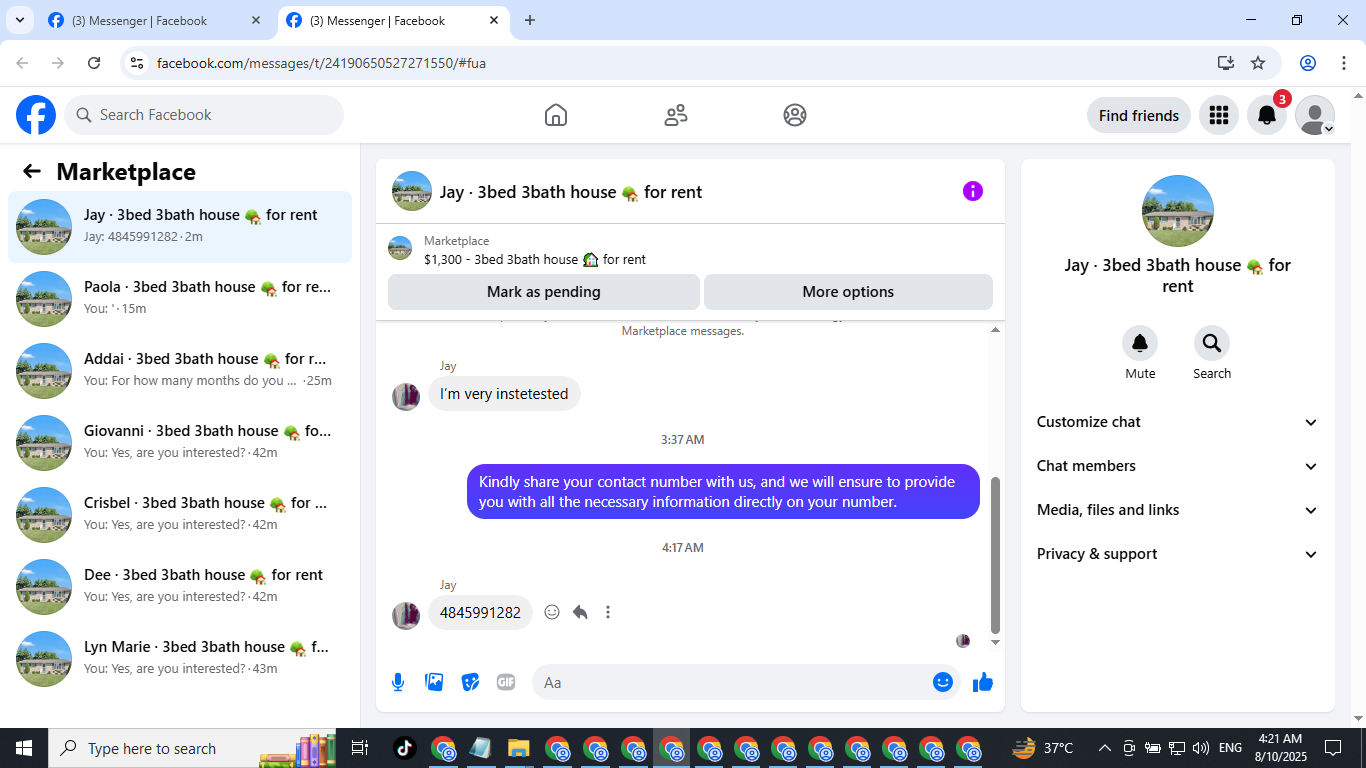Click the large listing photo in right panel

coord(1178,211)
